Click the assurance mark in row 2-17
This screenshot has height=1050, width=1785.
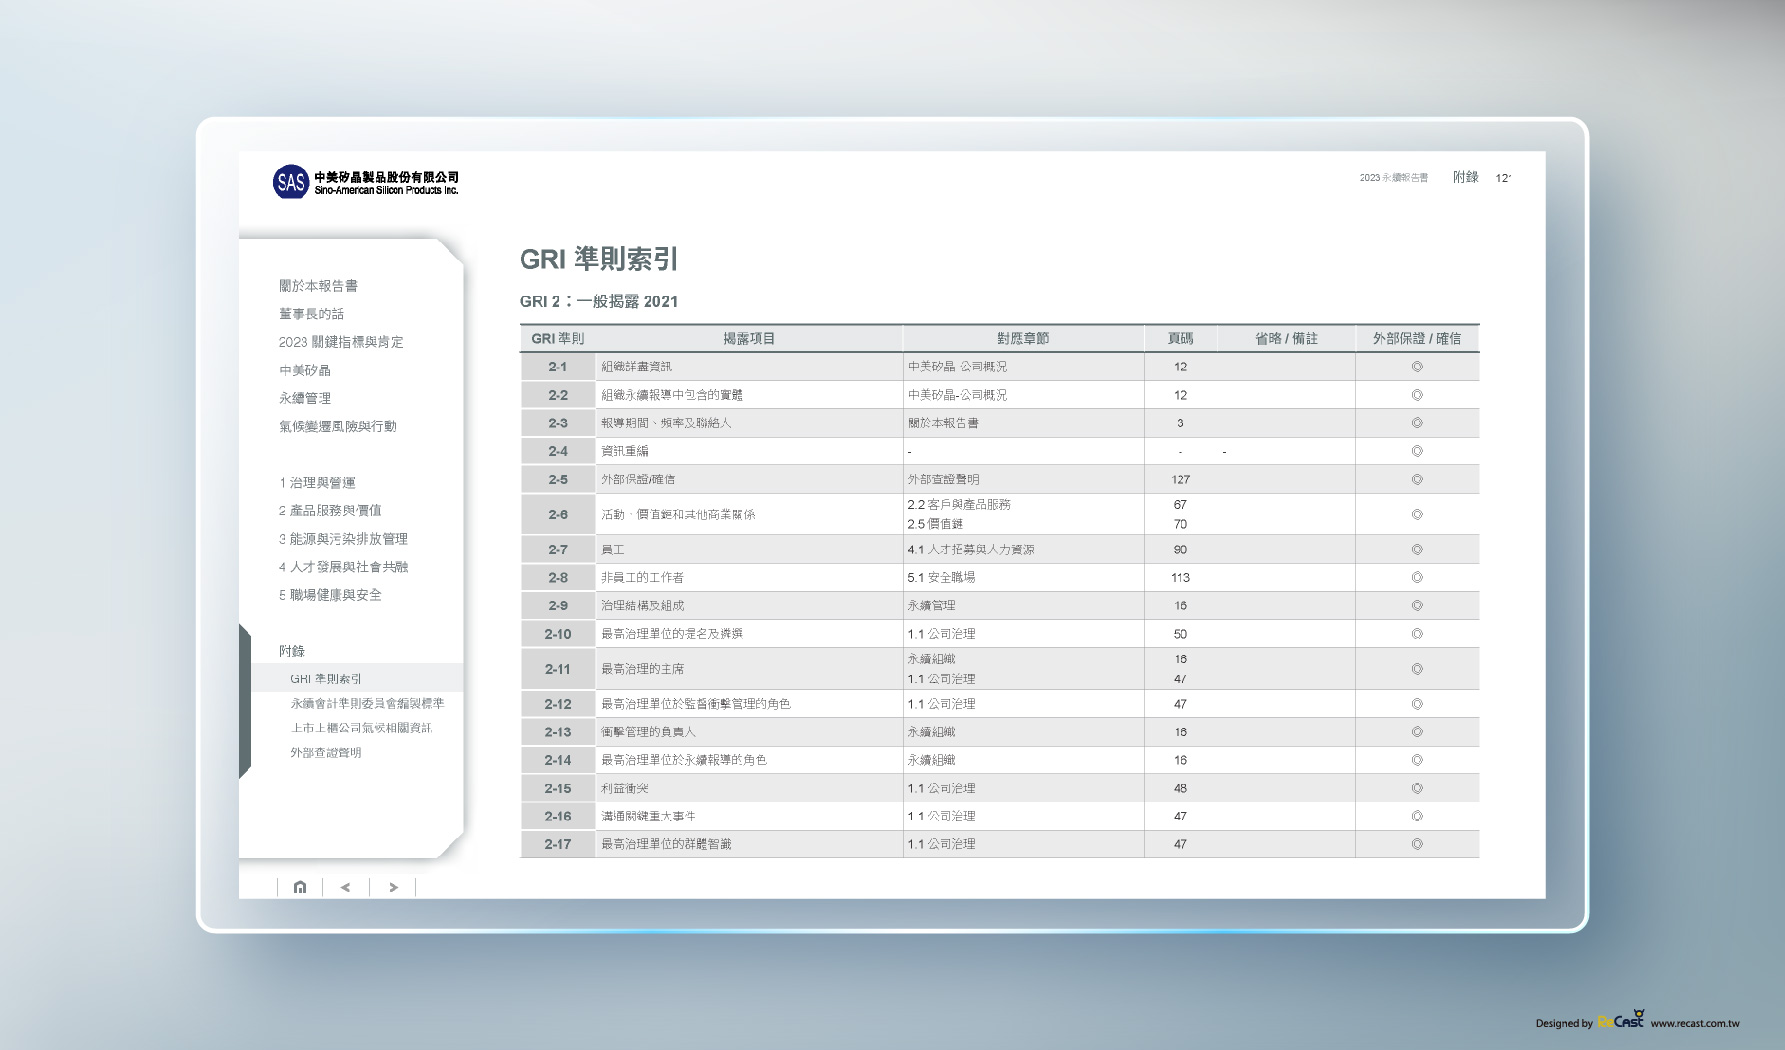[x=1417, y=844]
